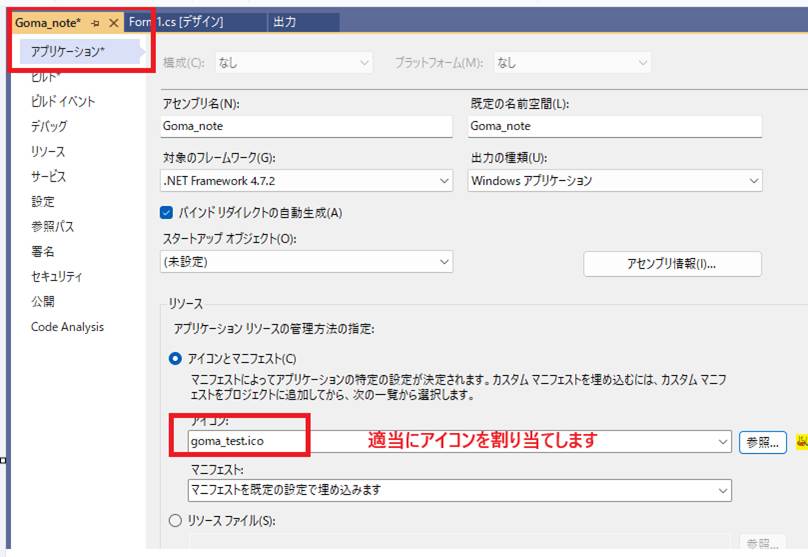This screenshot has width=808, height=557.
Task: Expand 出力の種類 dropdown
Action: click(752, 181)
